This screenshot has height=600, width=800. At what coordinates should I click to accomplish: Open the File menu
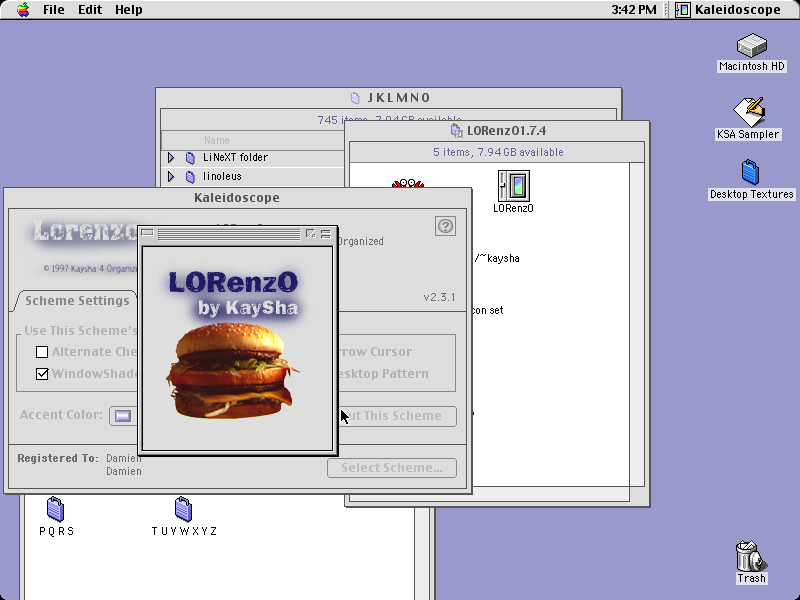click(x=54, y=9)
